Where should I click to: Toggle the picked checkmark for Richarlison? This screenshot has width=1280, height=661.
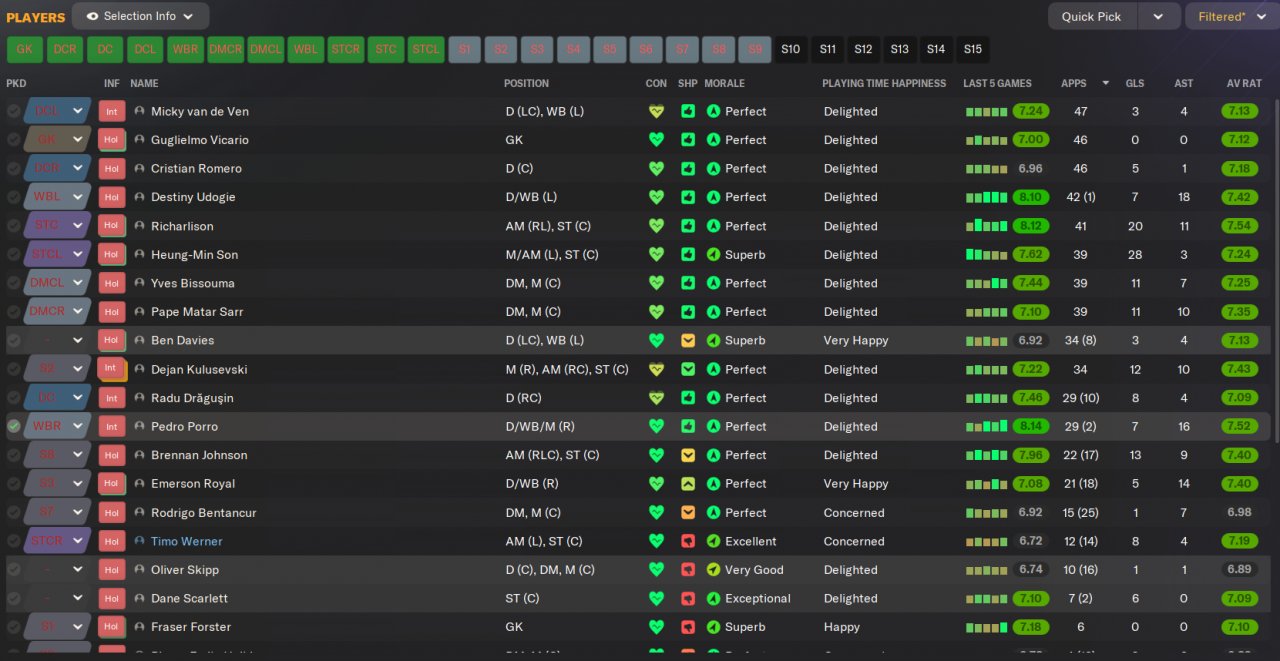14,226
